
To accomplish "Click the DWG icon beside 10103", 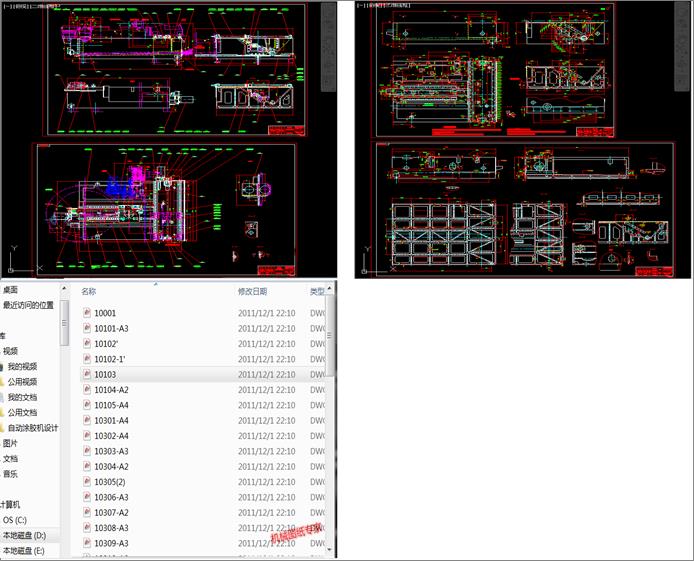I will tap(87, 374).
